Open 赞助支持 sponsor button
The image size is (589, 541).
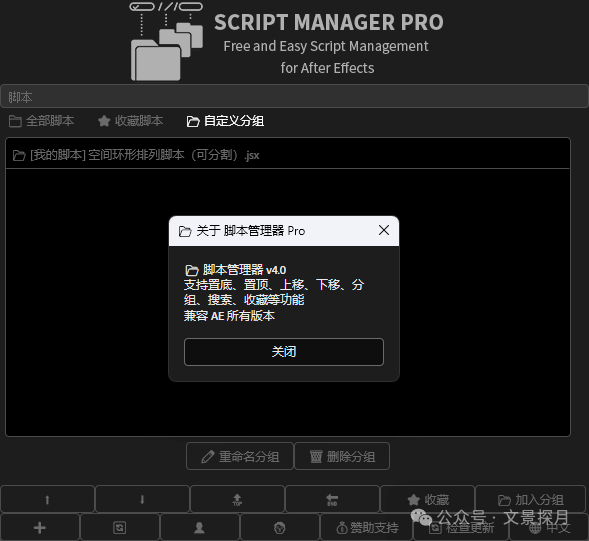pos(367,527)
